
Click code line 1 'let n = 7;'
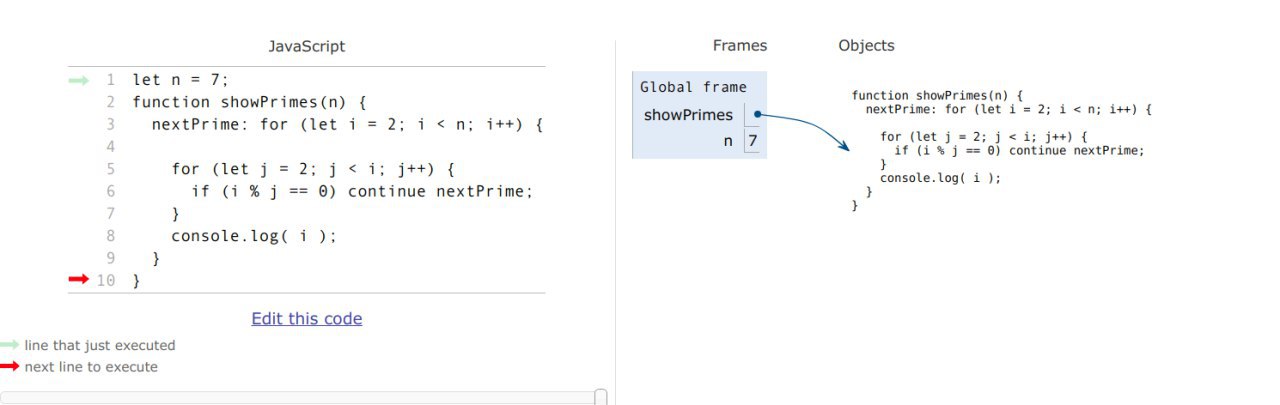180,79
